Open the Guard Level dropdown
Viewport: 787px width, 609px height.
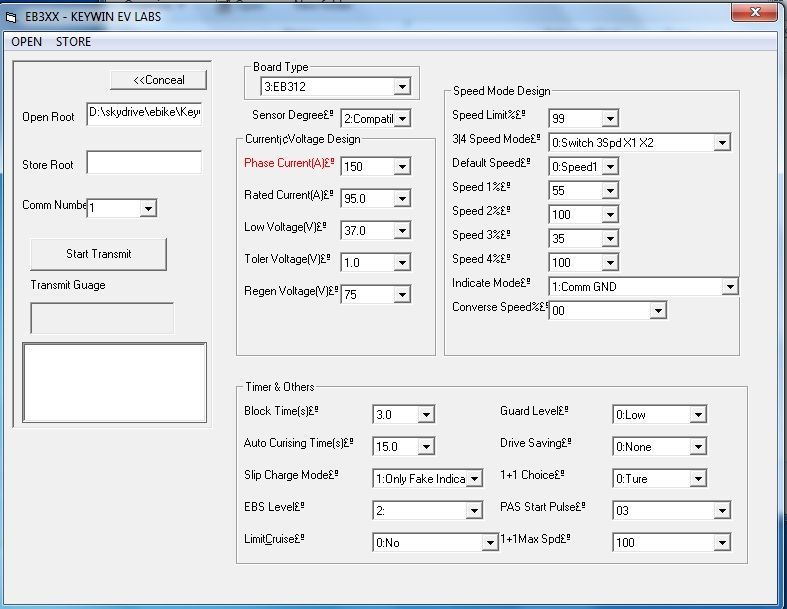[x=697, y=415]
